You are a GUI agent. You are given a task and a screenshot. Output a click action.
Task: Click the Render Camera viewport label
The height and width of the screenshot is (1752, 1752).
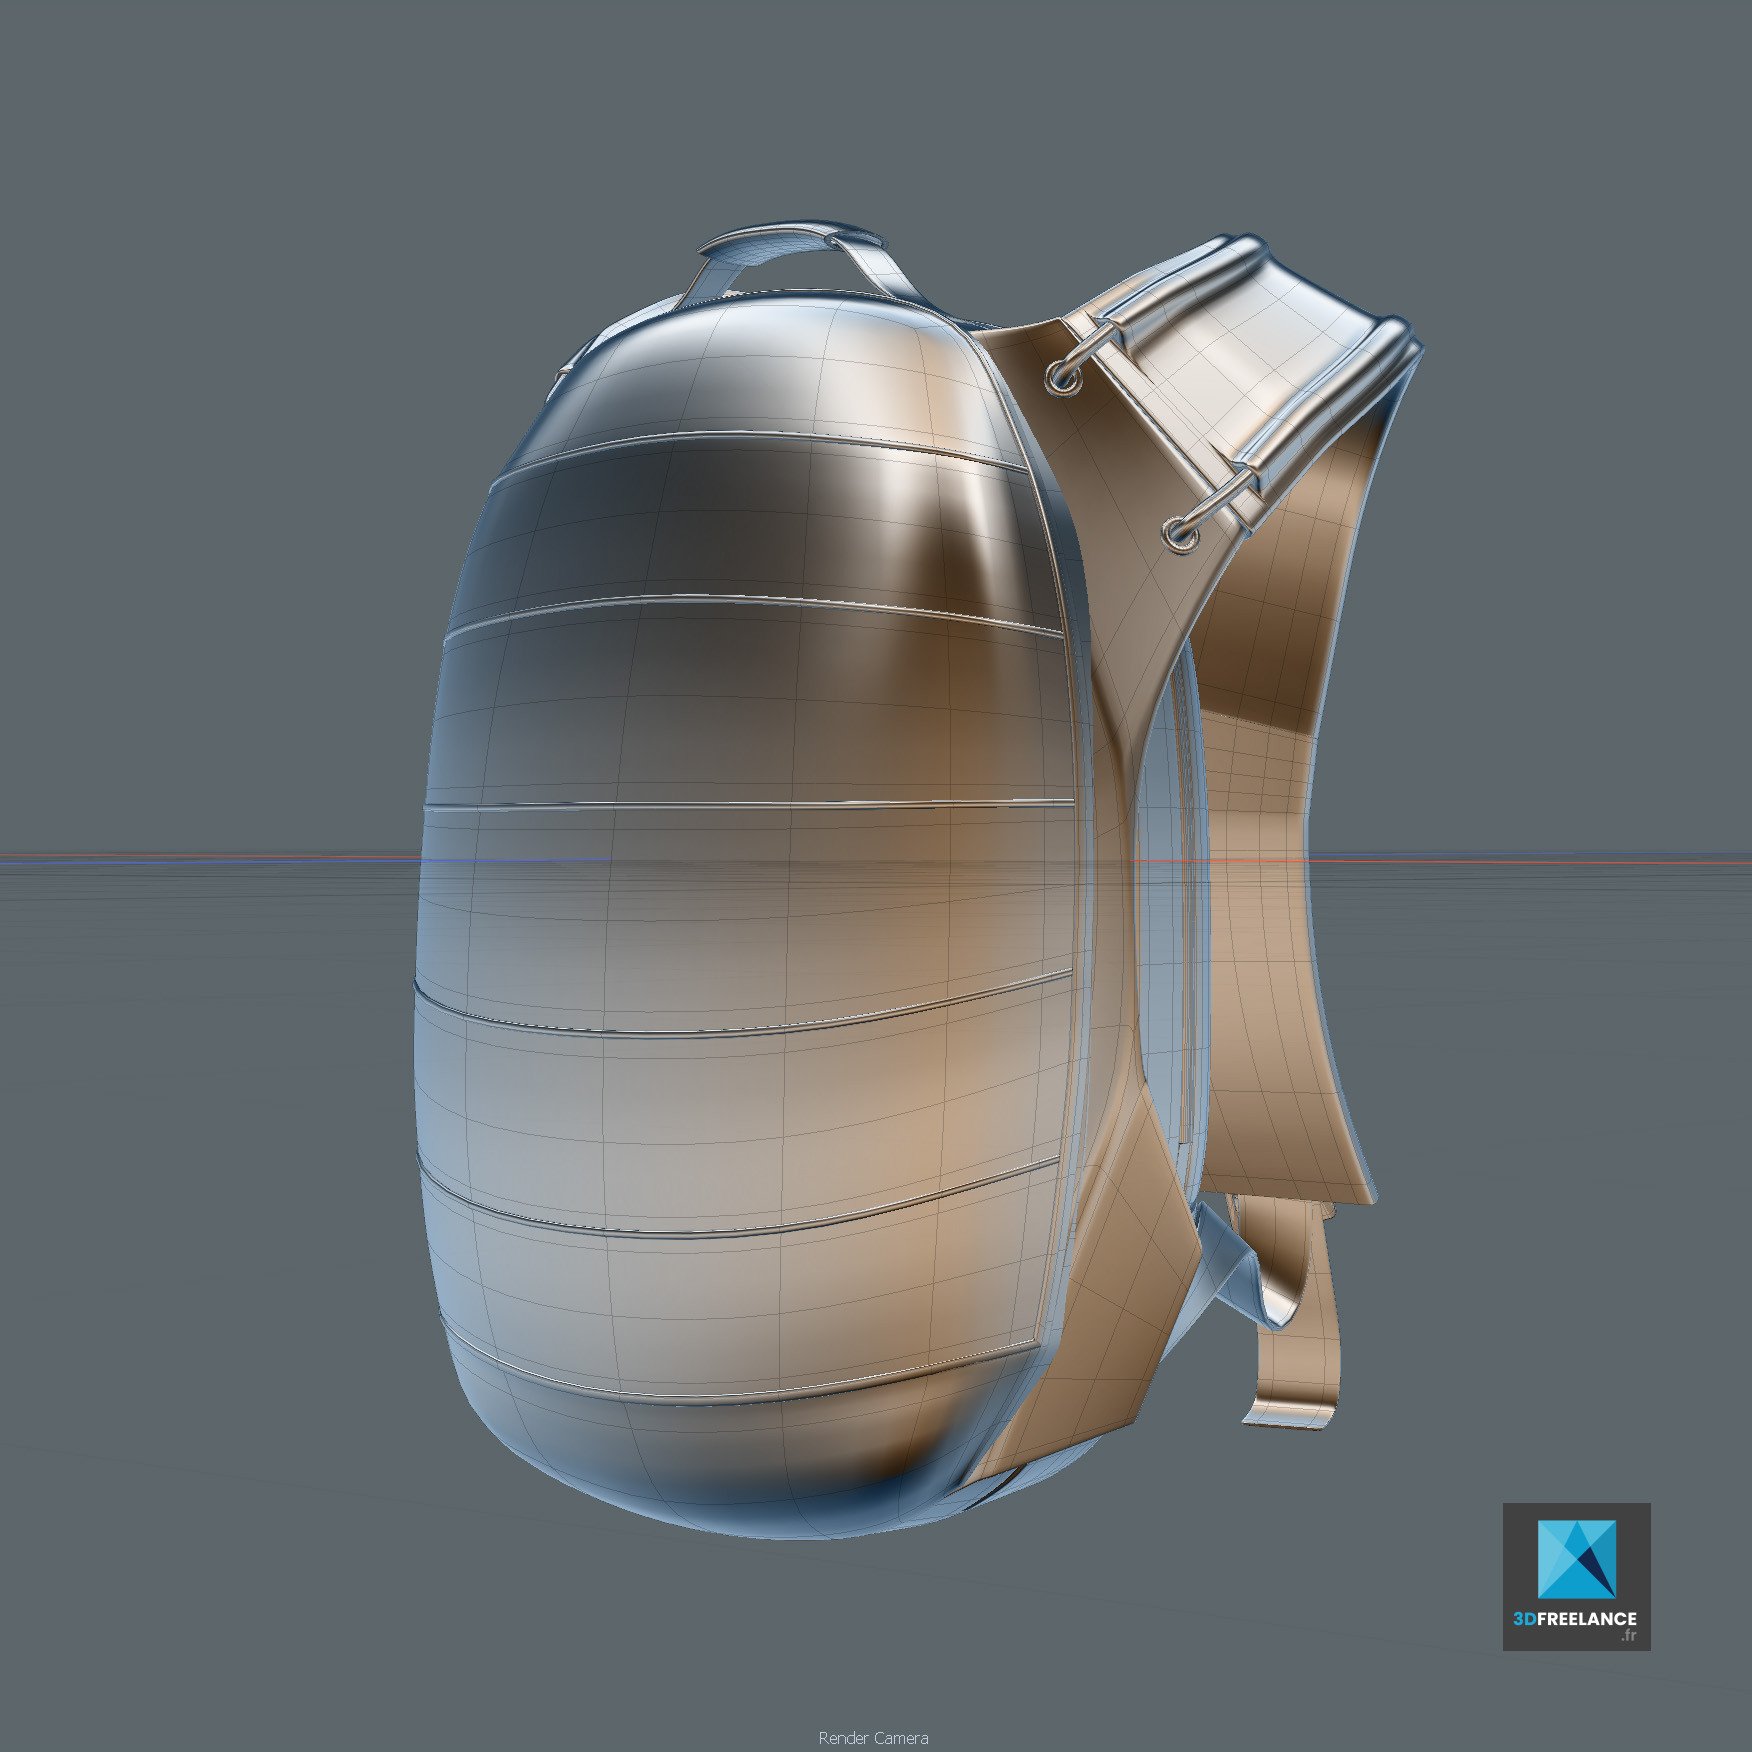pos(872,1738)
